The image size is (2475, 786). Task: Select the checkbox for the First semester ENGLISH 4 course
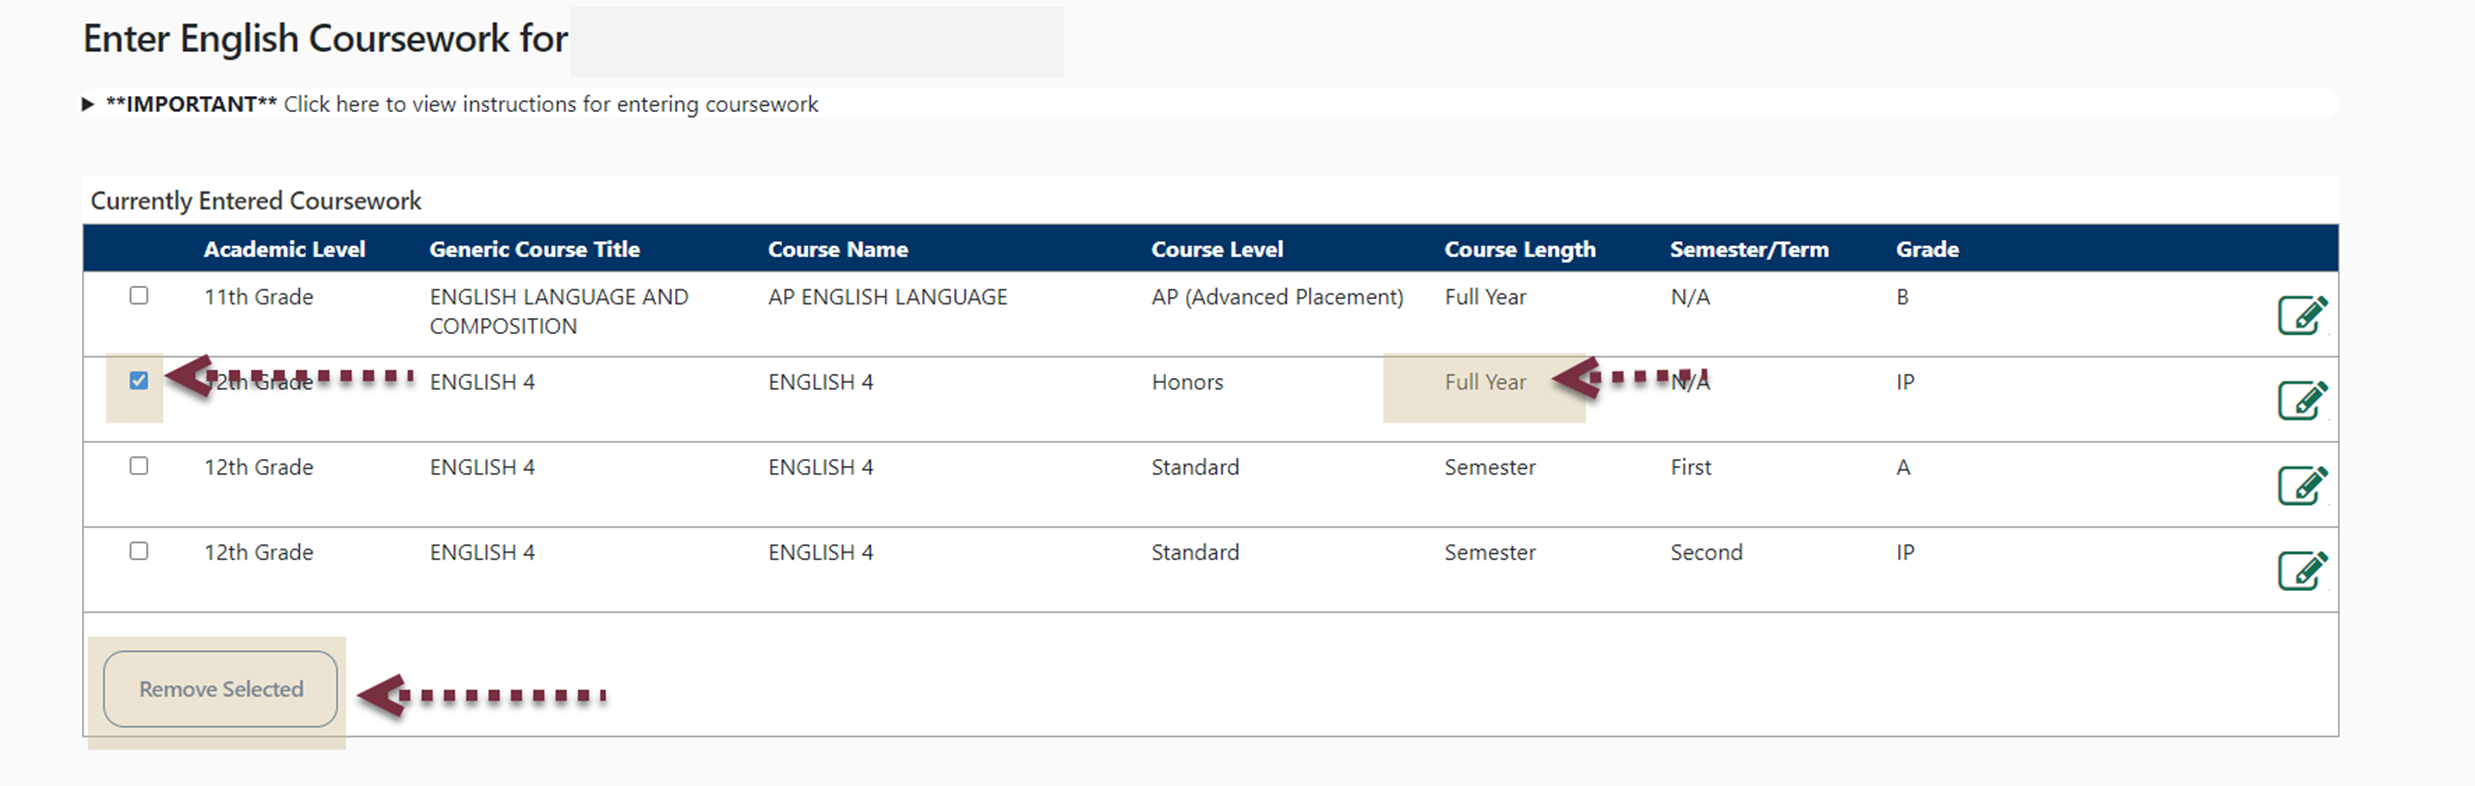point(139,465)
